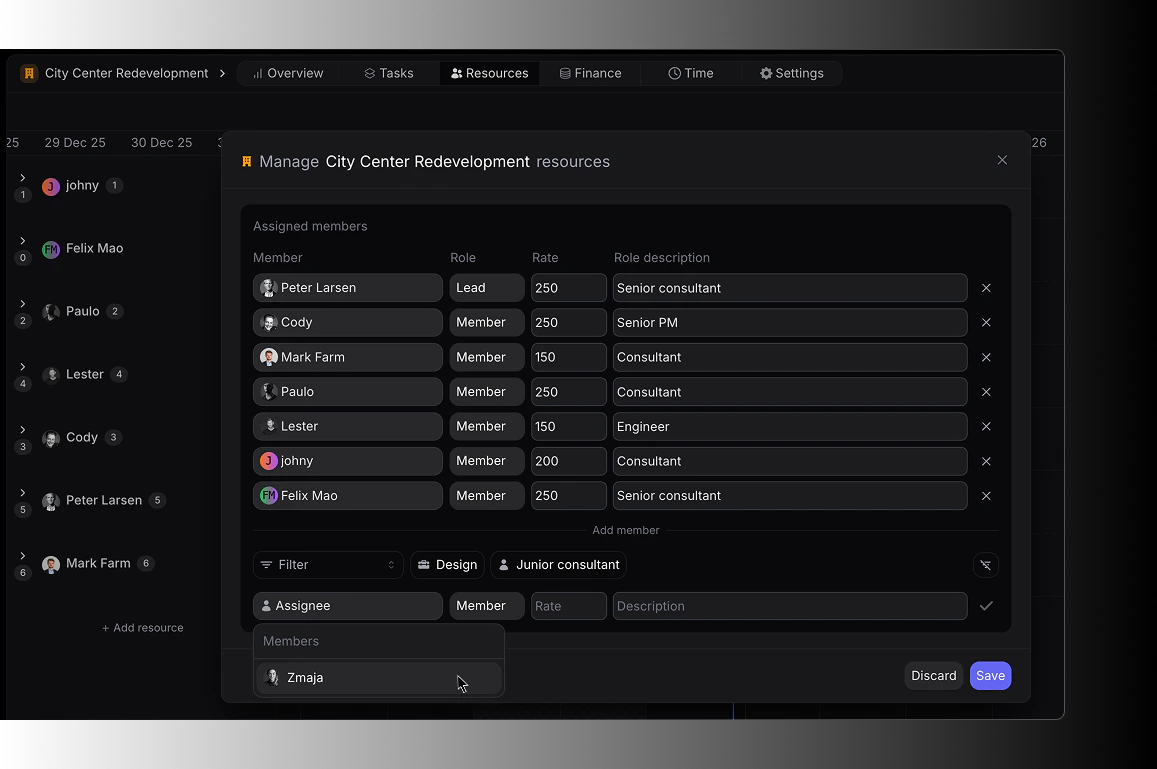This screenshot has width=1157, height=769.
Task: Click the funnel icon inside the Filter box
Action: point(266,565)
